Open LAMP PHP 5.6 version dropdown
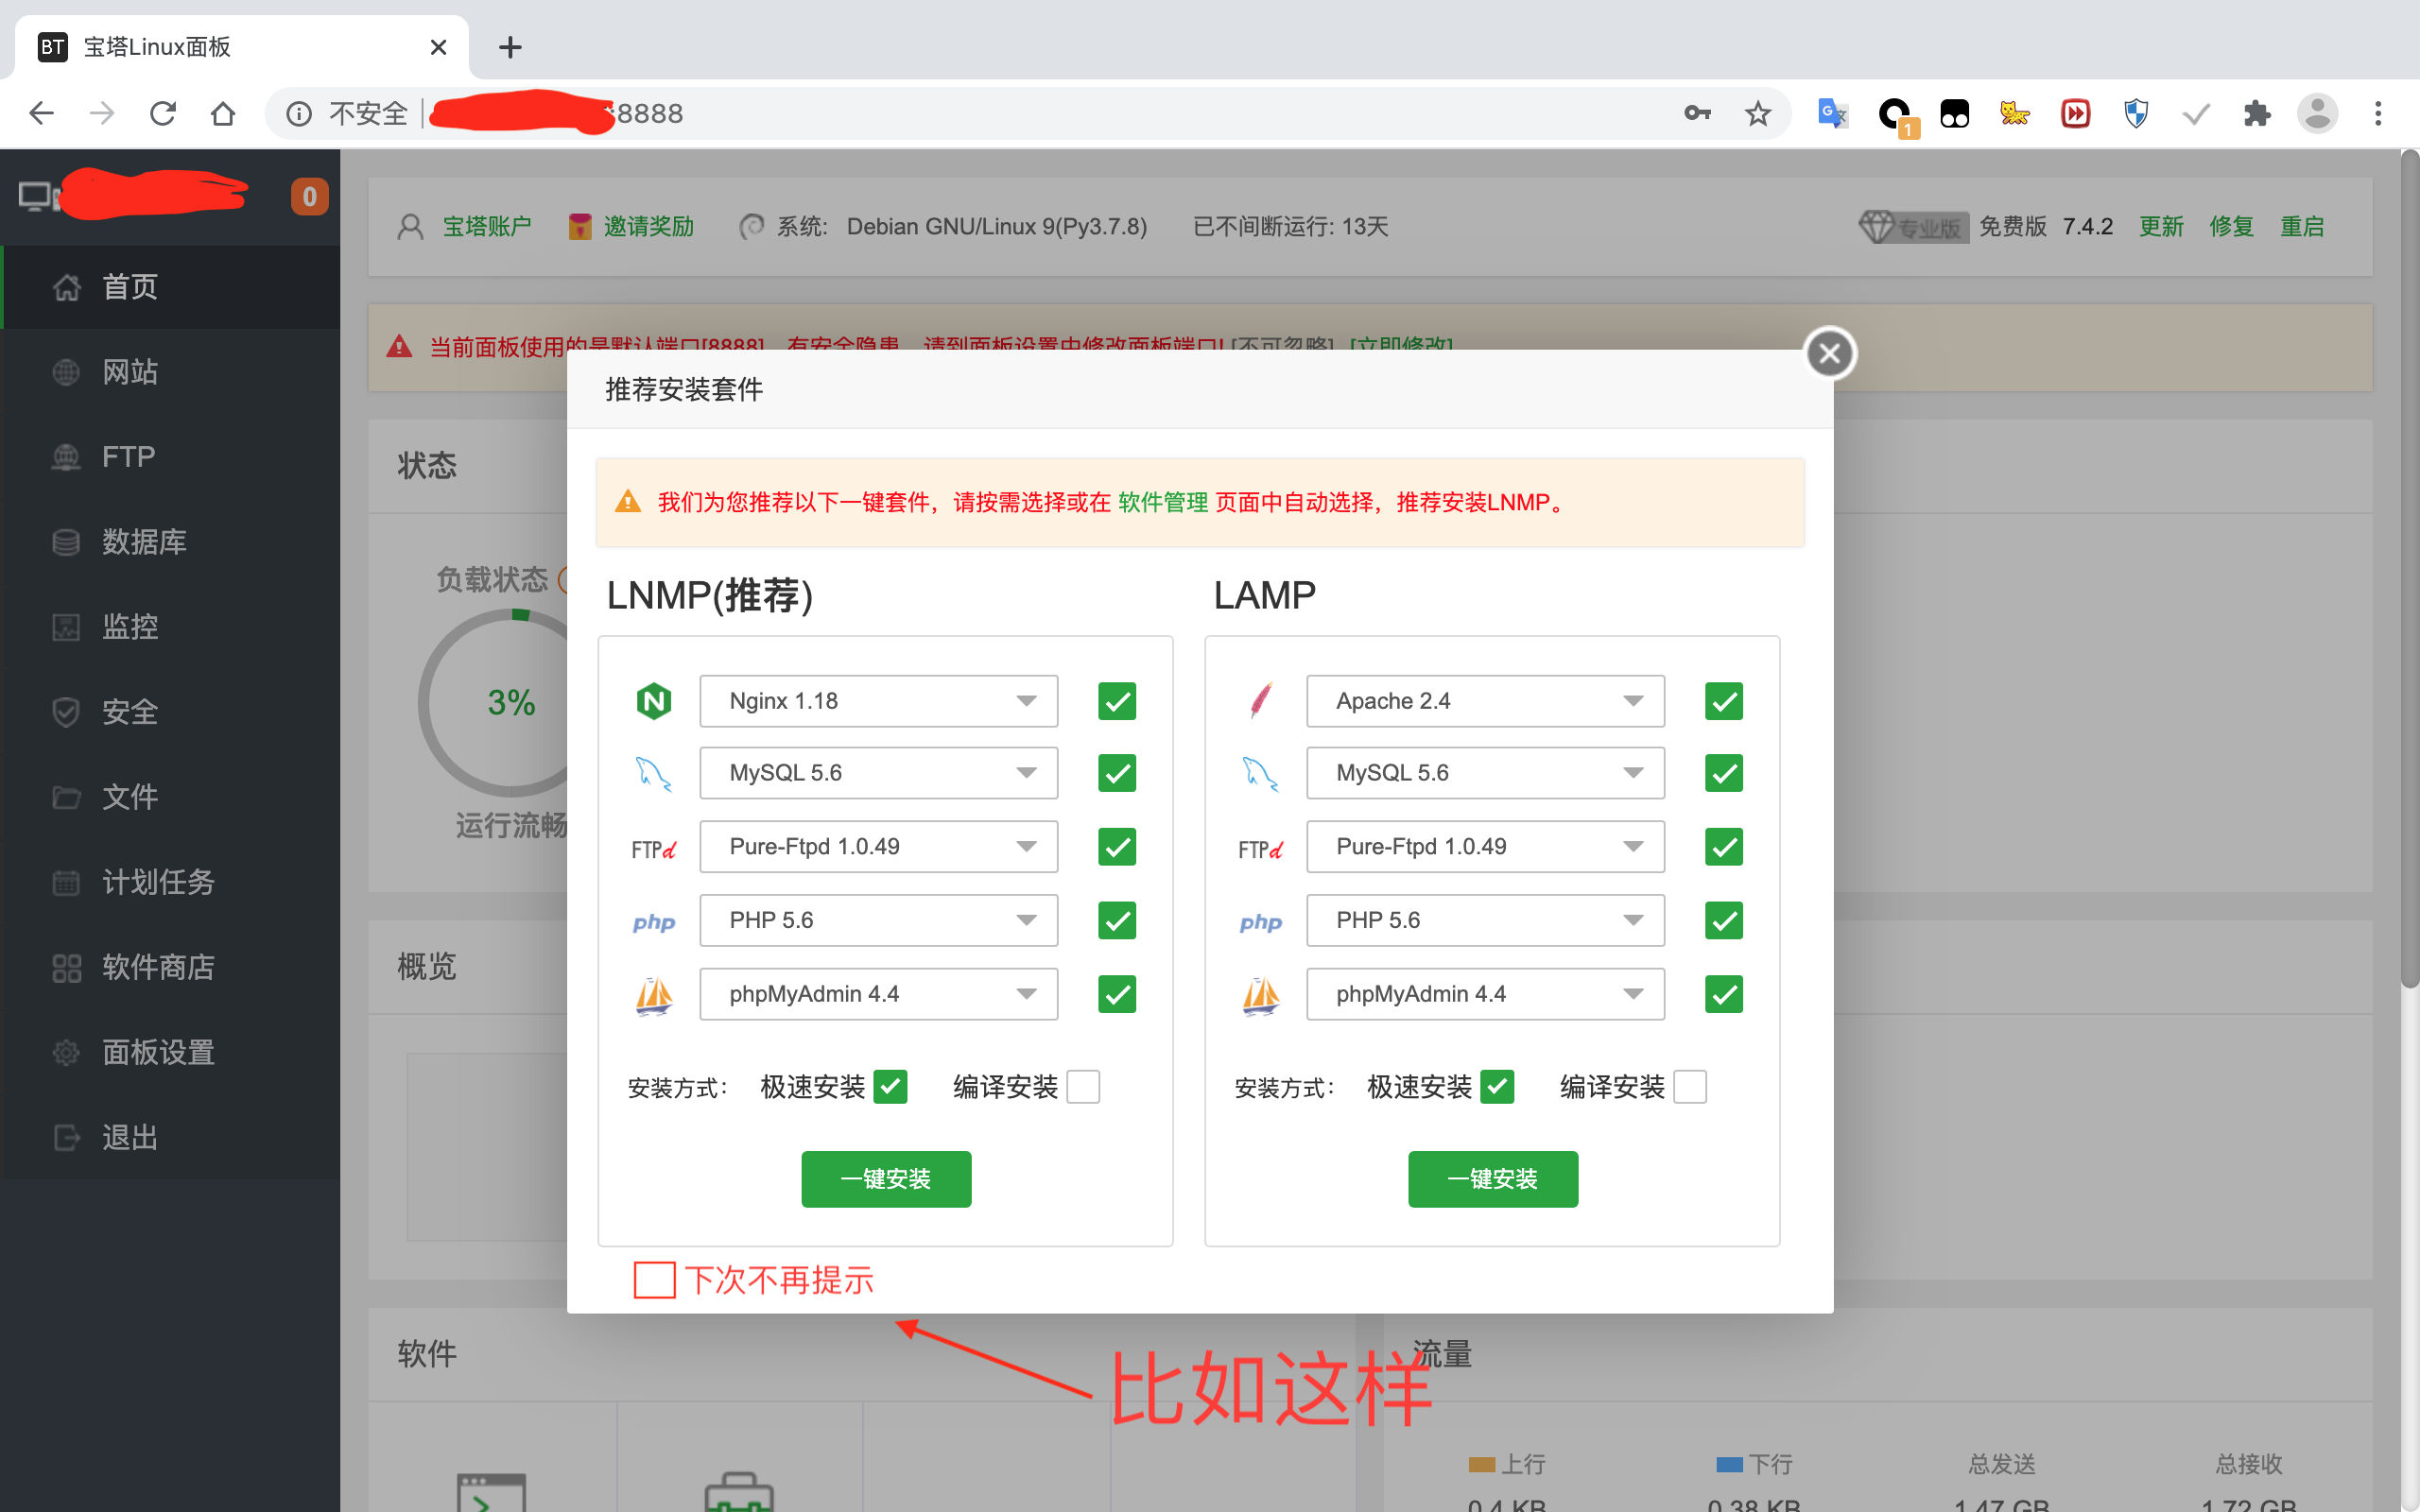 pyautogui.click(x=1486, y=920)
